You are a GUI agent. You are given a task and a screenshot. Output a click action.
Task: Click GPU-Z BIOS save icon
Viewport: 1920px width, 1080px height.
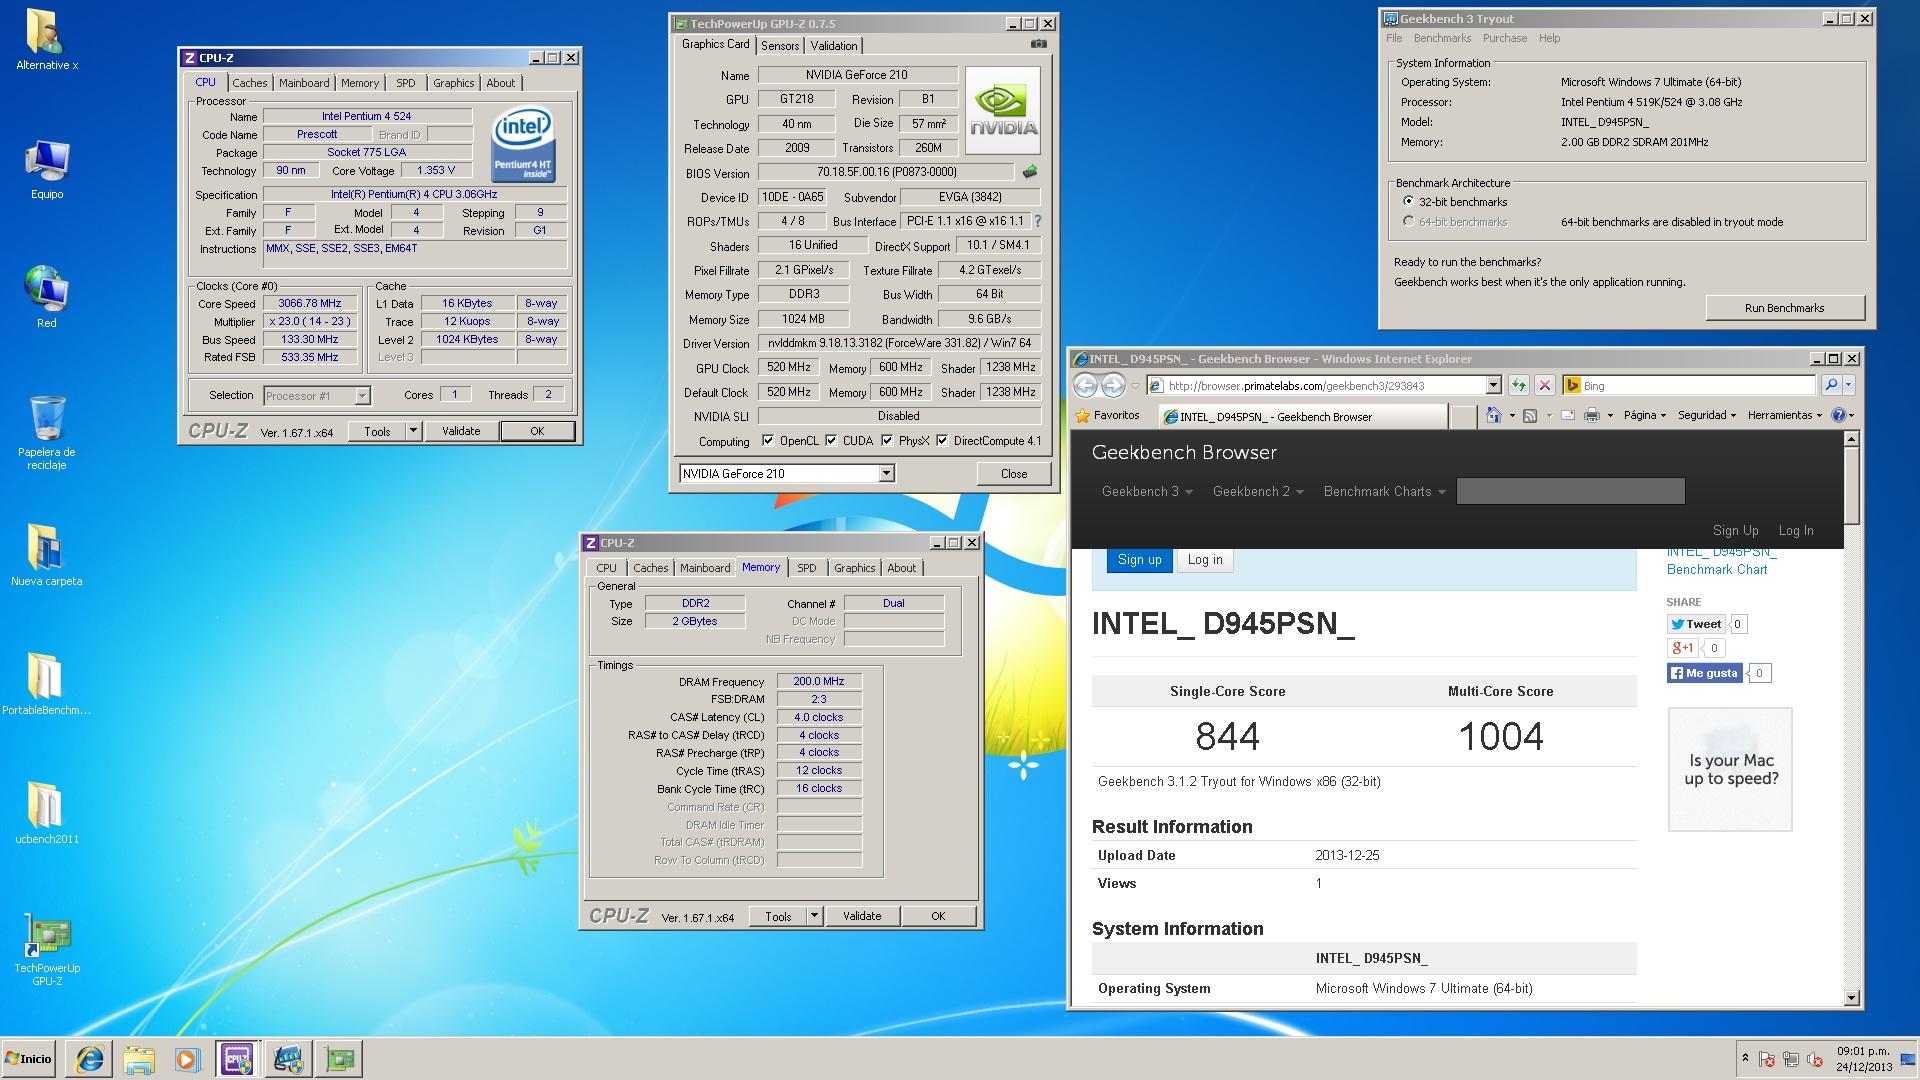[x=1029, y=172]
